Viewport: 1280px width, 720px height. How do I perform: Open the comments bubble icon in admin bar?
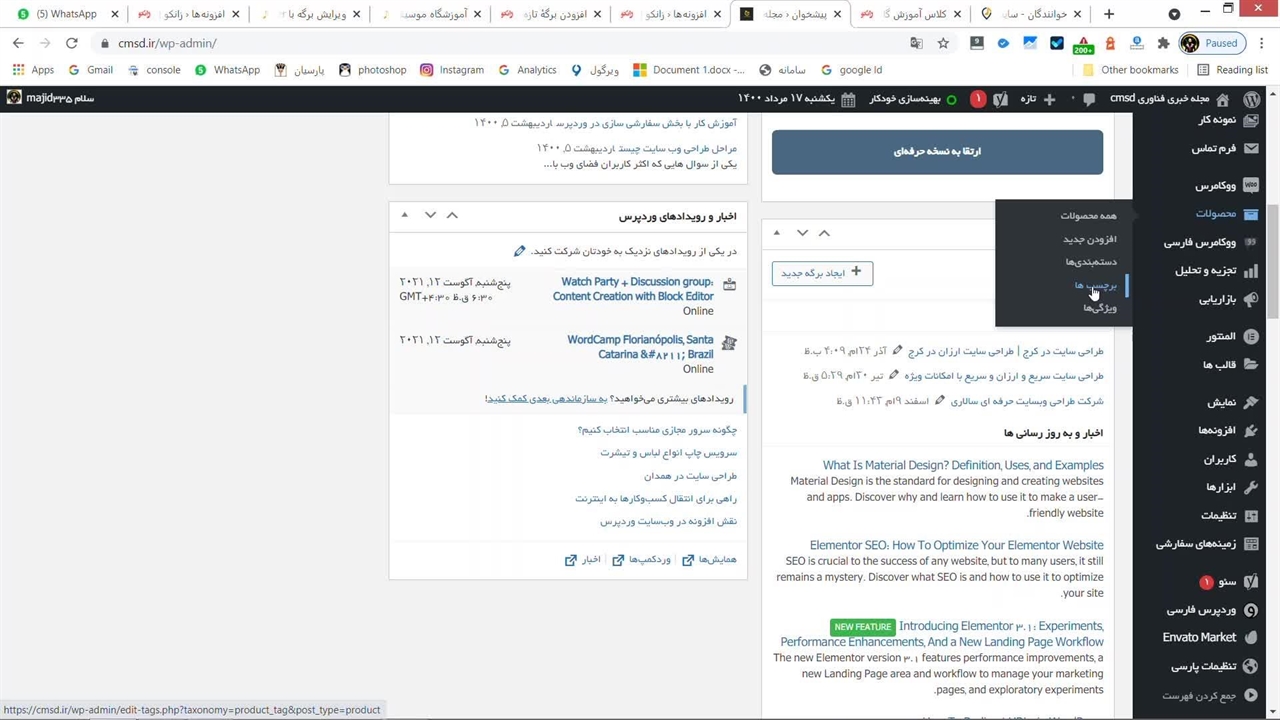1089,99
